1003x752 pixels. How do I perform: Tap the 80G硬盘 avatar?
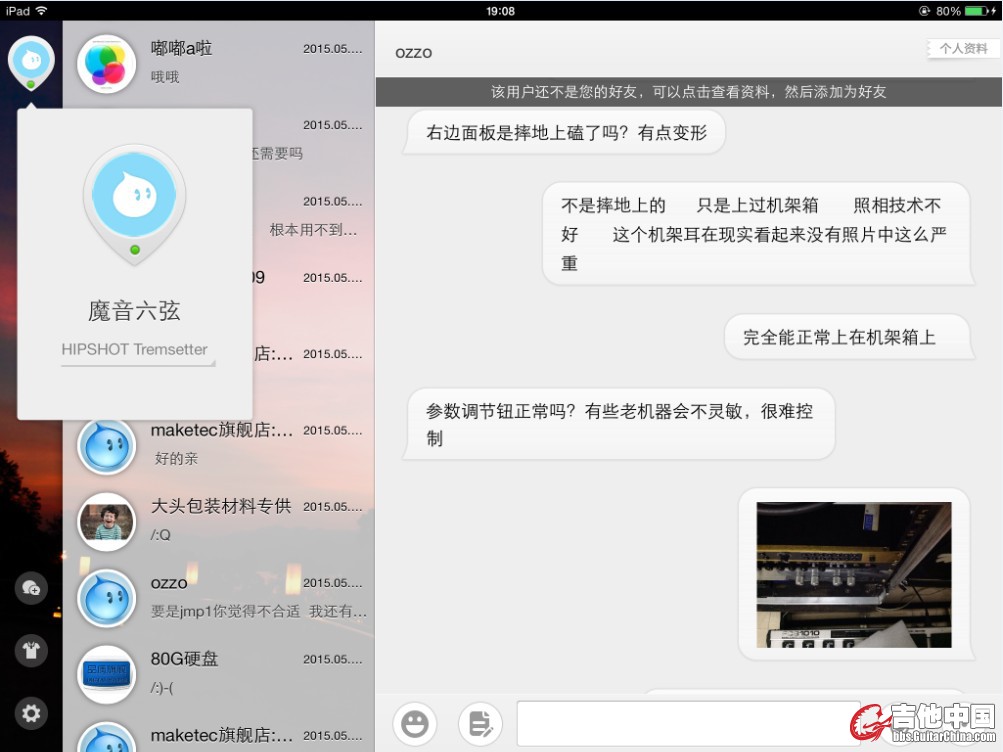[x=106, y=675]
